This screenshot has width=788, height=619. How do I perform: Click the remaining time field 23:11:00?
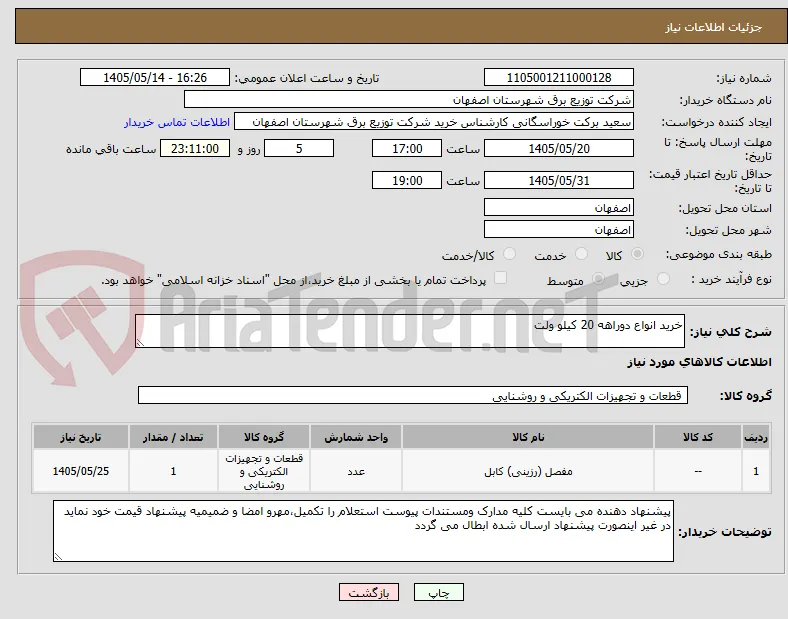[x=195, y=149]
